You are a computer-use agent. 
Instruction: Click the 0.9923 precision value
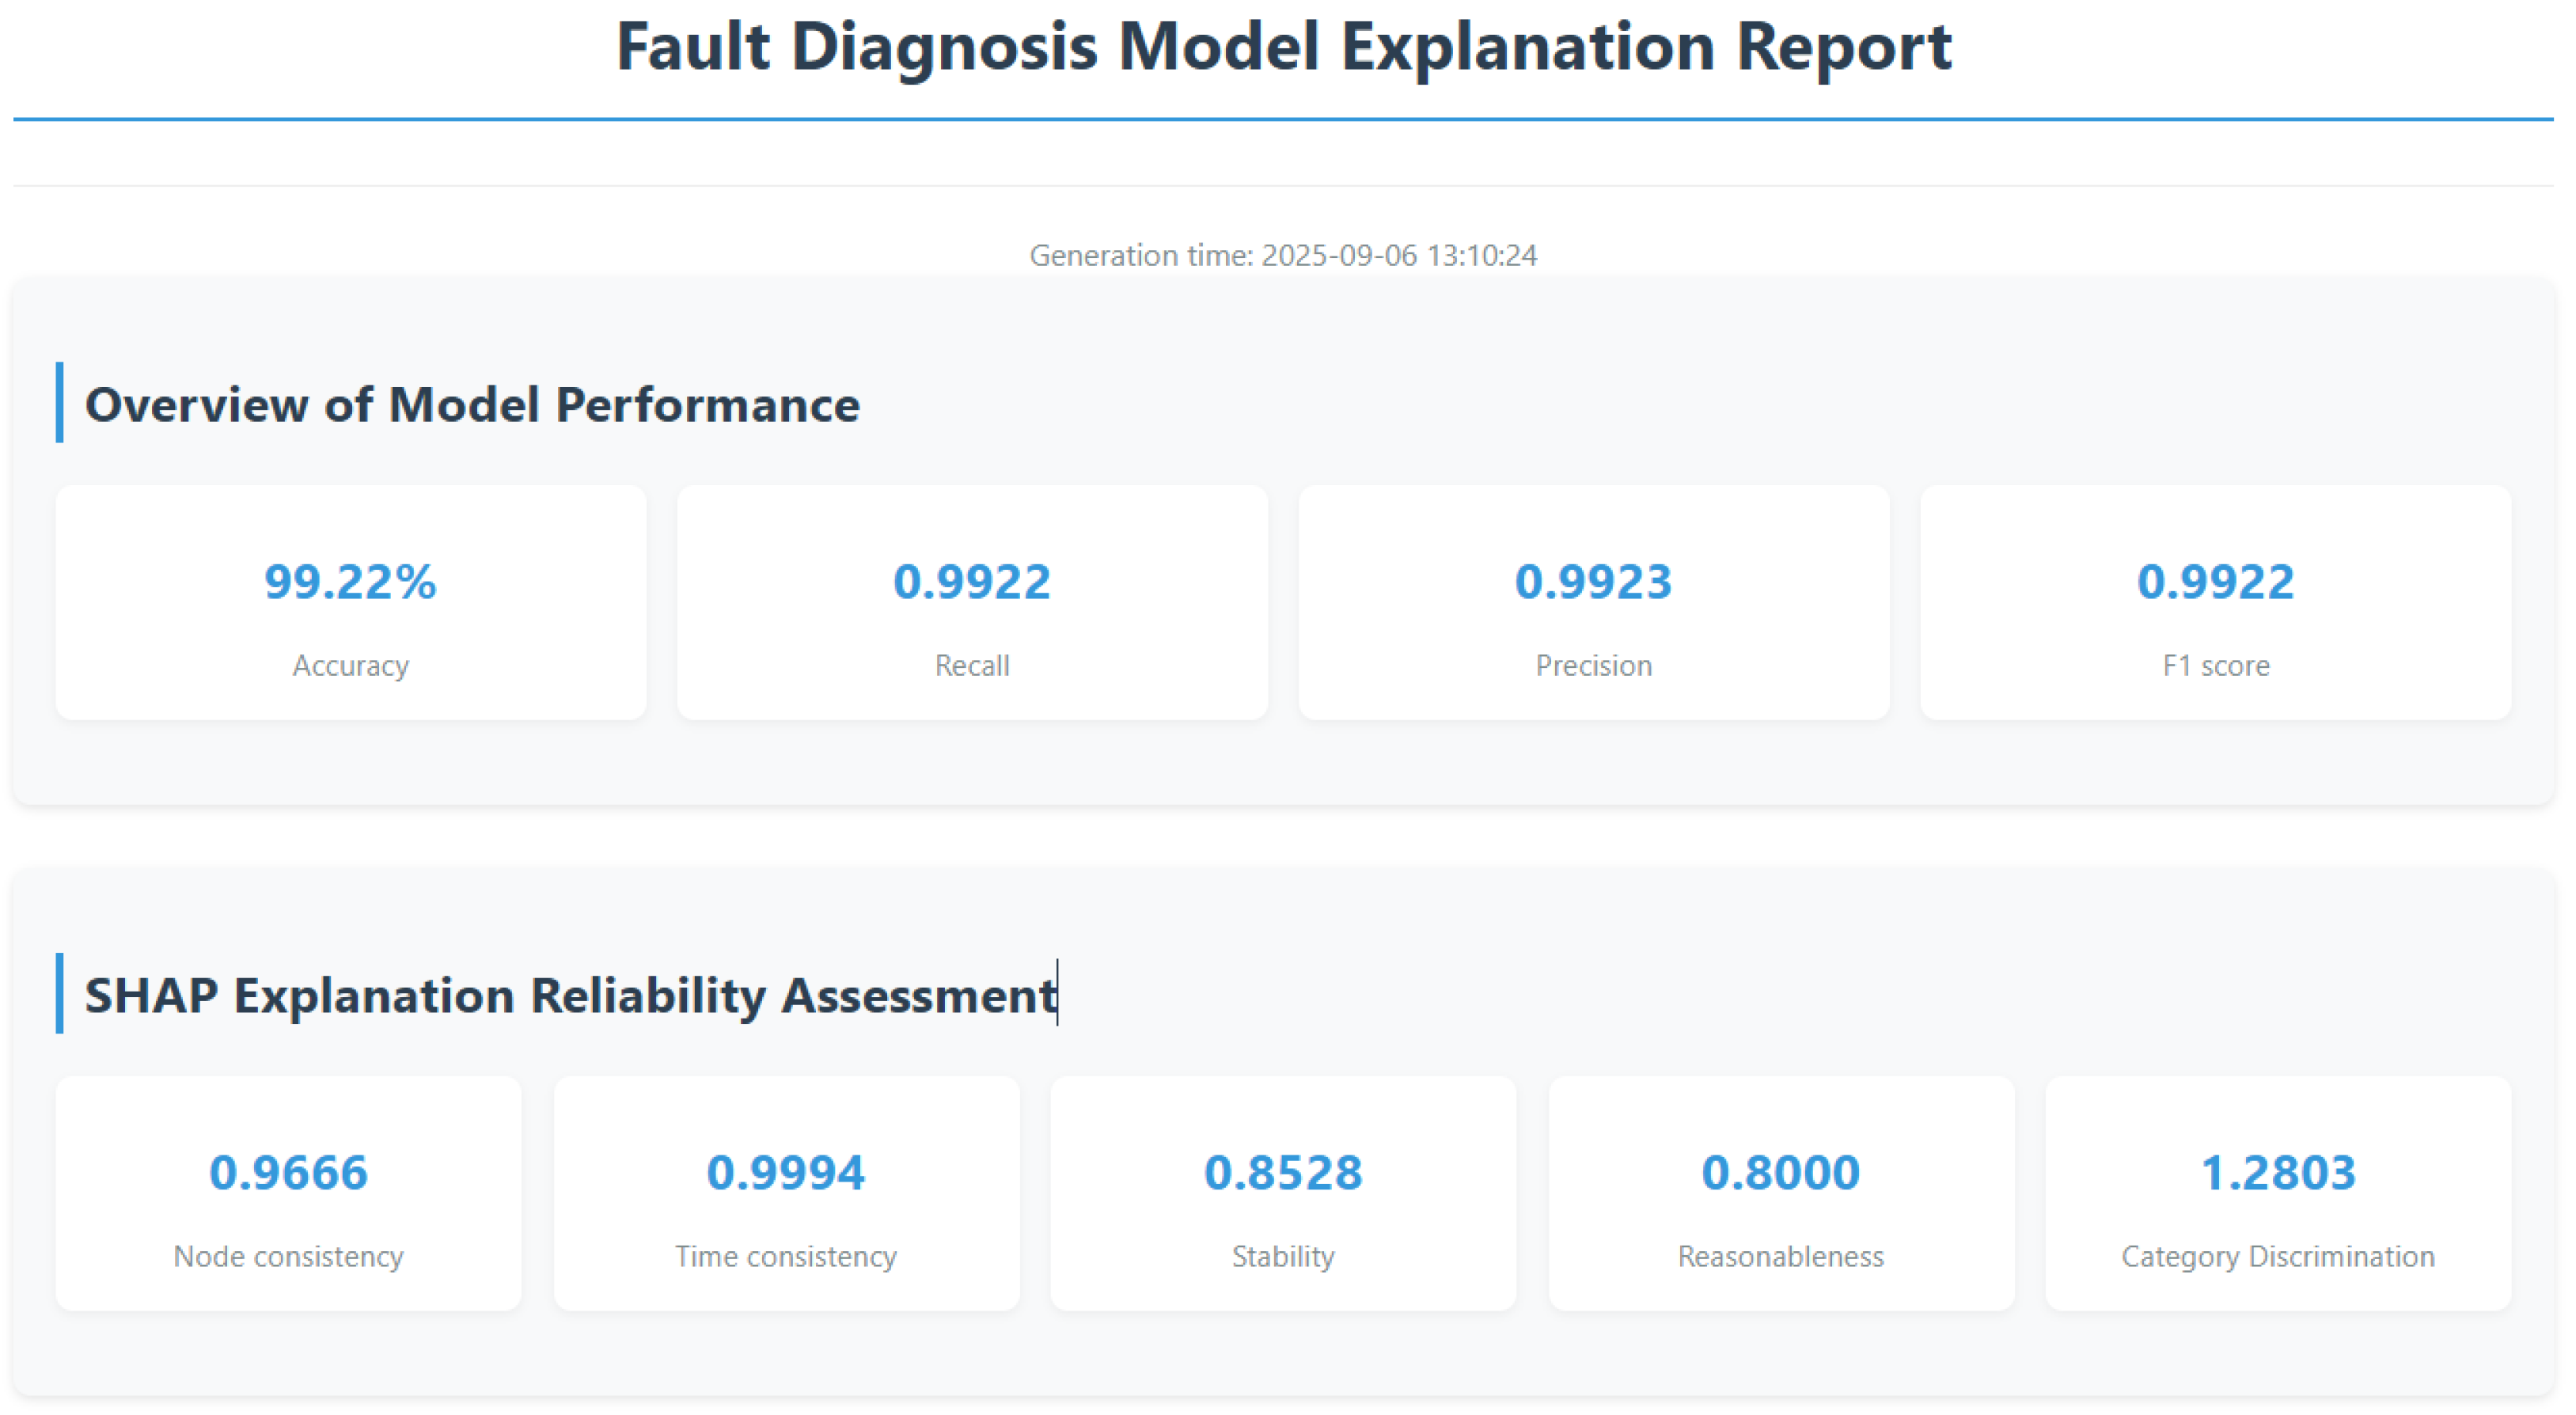[x=1593, y=581]
